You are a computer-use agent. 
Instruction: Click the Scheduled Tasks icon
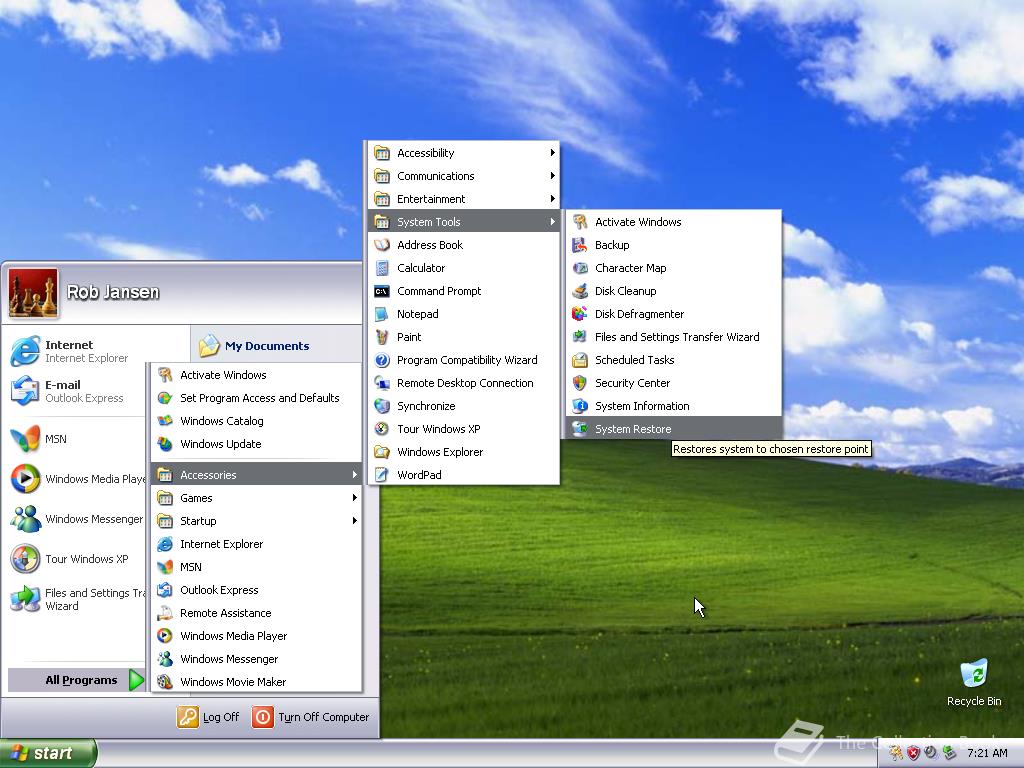coord(579,360)
